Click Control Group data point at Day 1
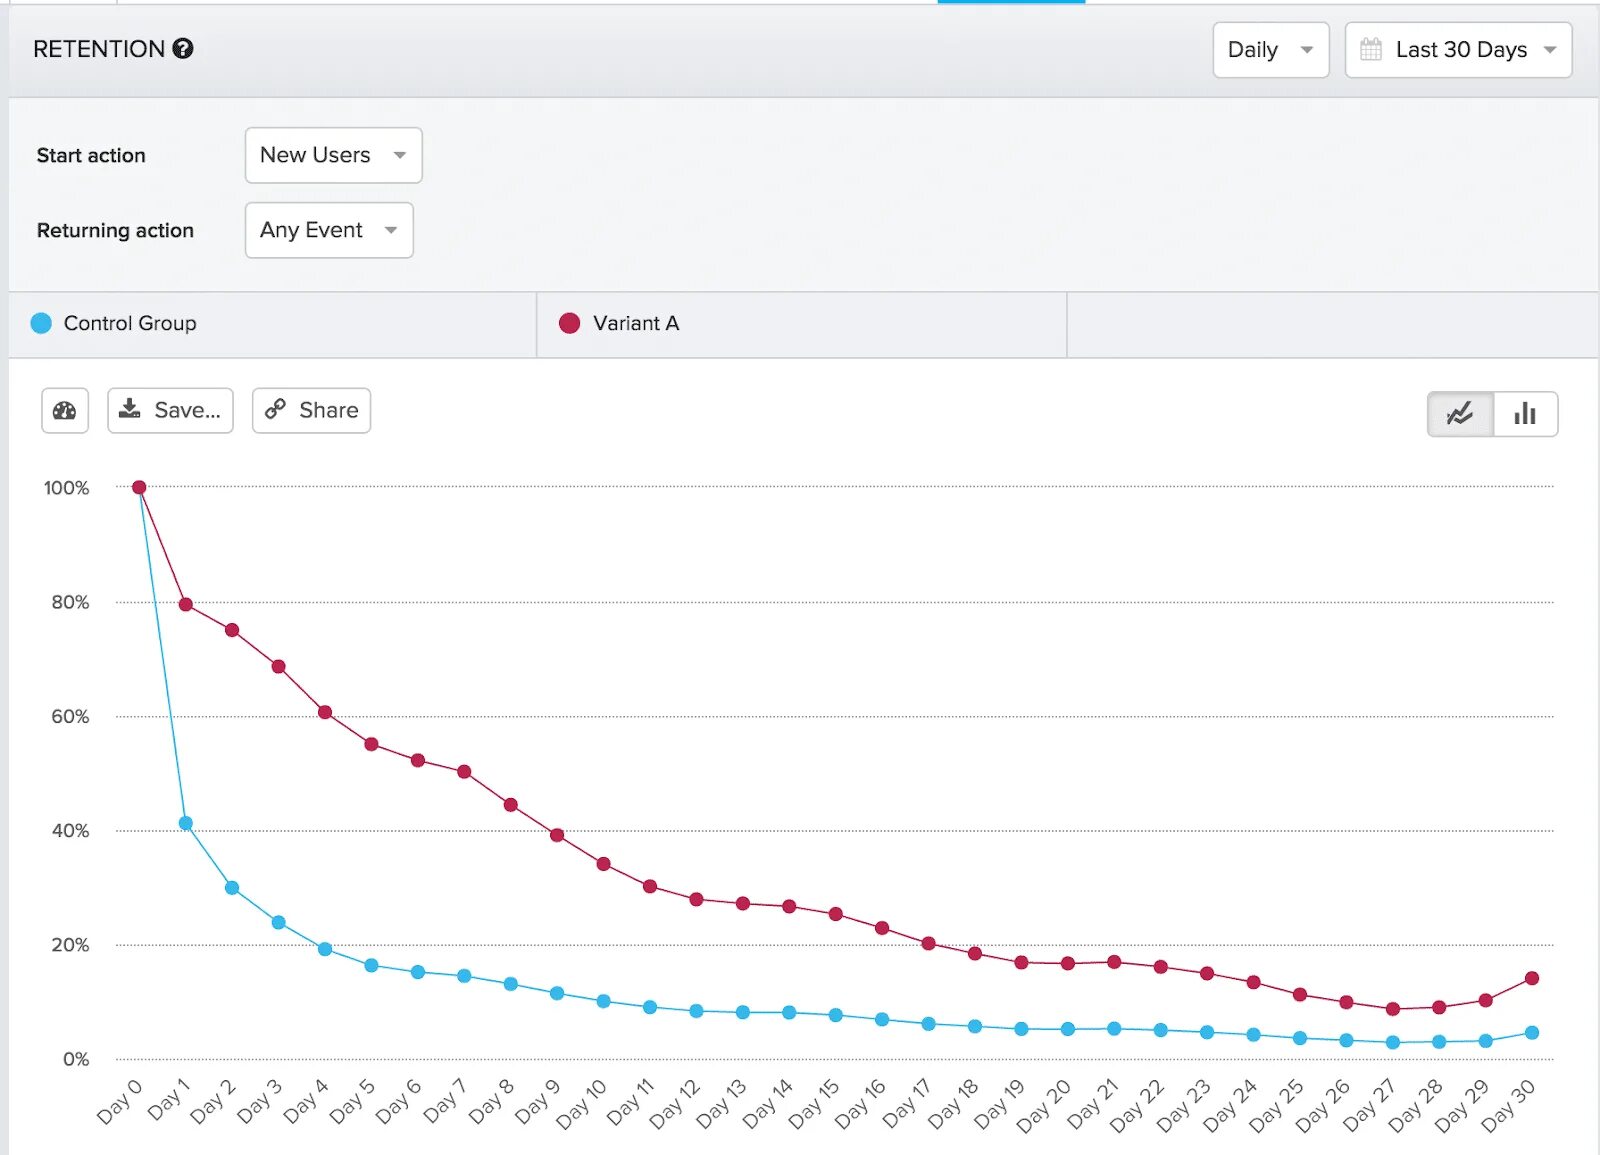This screenshot has width=1600, height=1155. [x=186, y=823]
